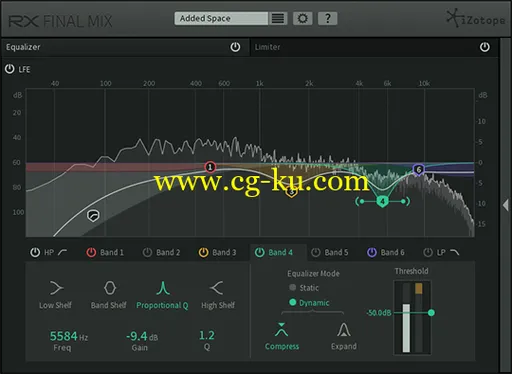
Task: Select Expand dynamic mode icon
Action: tap(344, 330)
